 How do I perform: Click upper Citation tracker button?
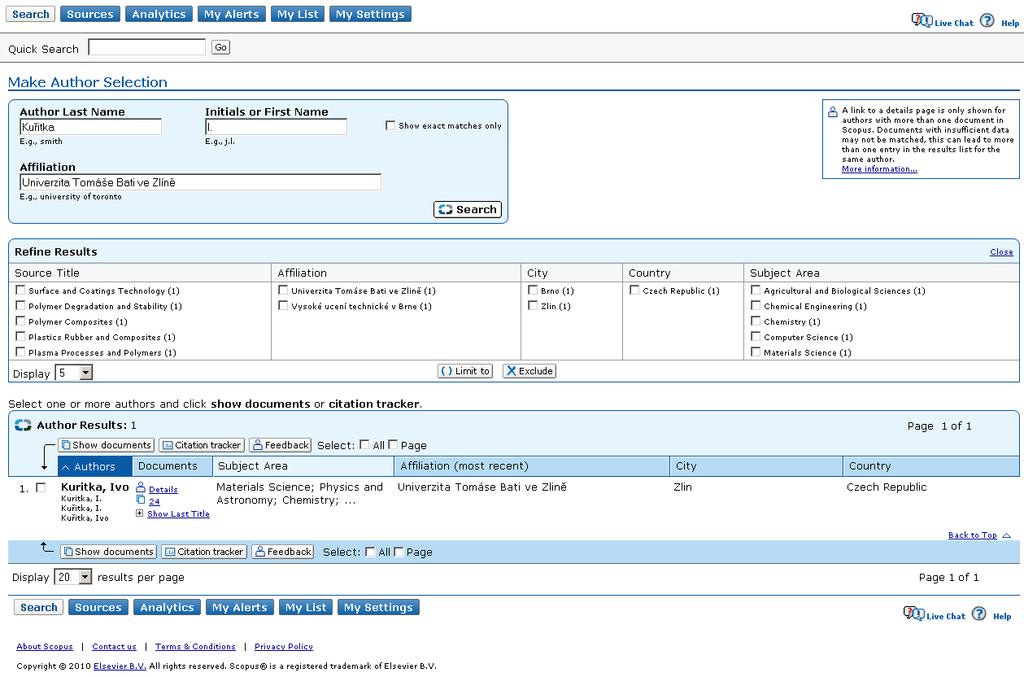click(201, 445)
